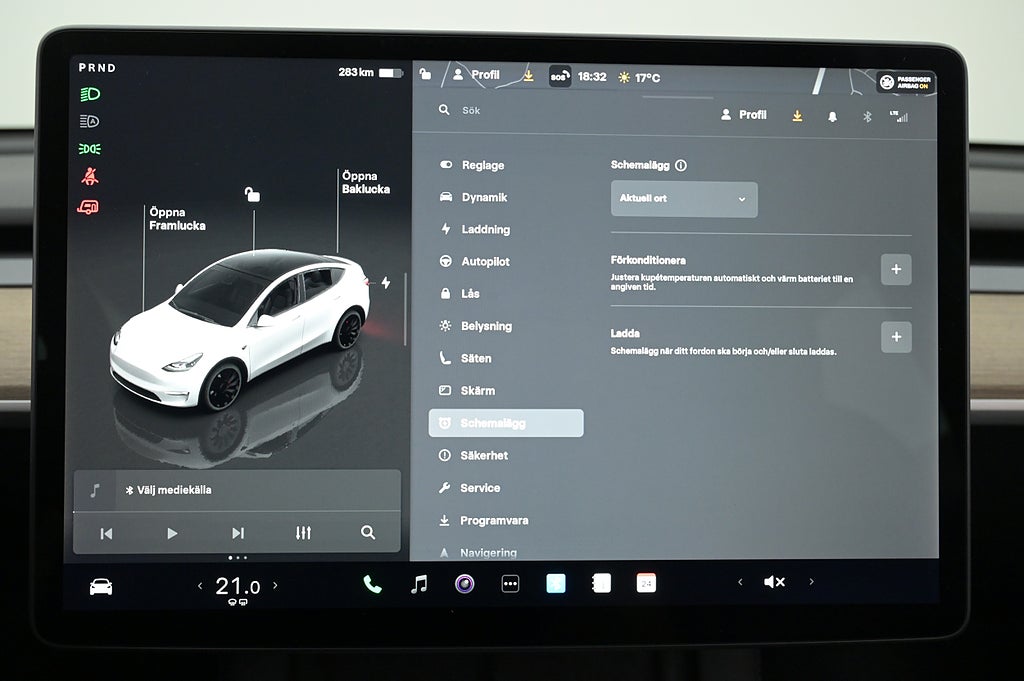Image resolution: width=1024 pixels, height=681 pixels.
Task: Add a Ladda schedule with plus
Action: tap(895, 337)
